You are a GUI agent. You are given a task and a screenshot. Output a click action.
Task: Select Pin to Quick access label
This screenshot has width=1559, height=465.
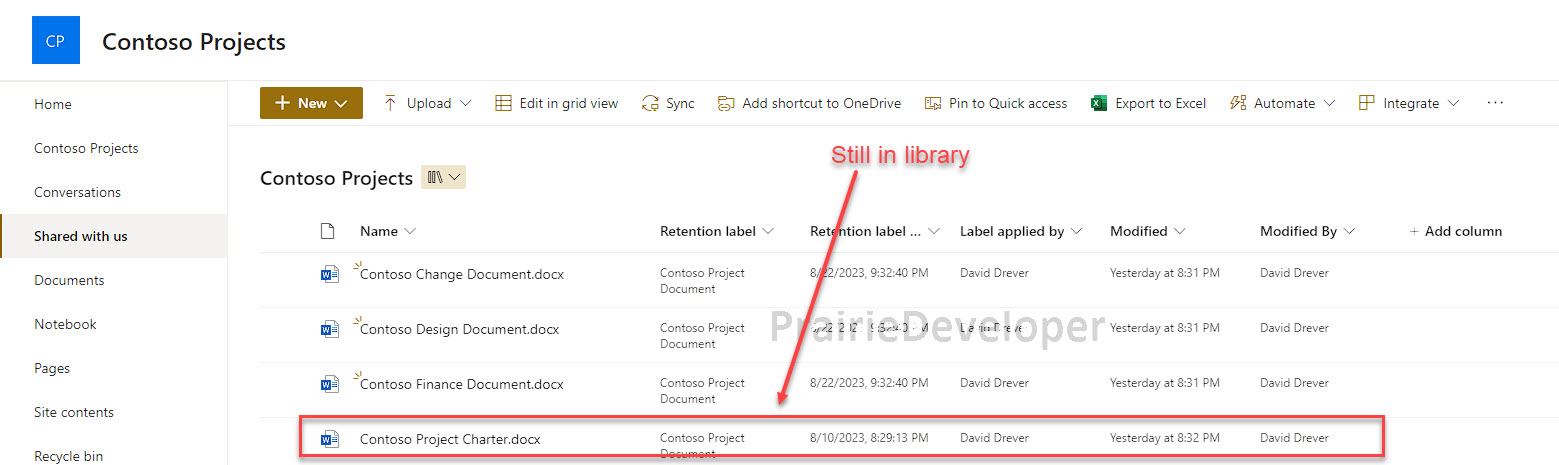point(1008,103)
